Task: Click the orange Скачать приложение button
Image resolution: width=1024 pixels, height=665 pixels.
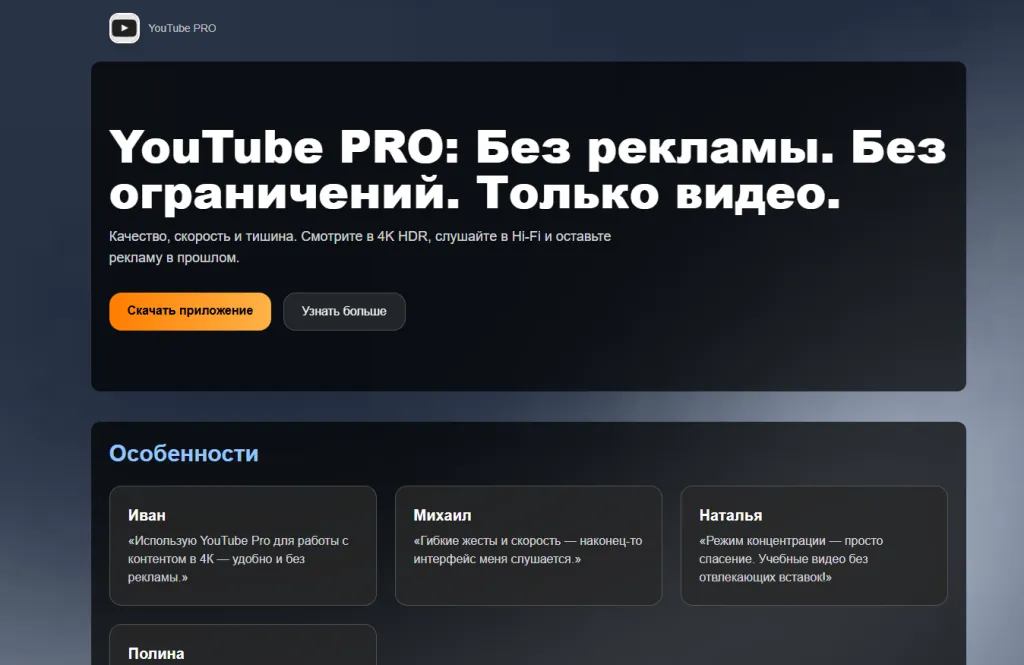Action: [189, 311]
